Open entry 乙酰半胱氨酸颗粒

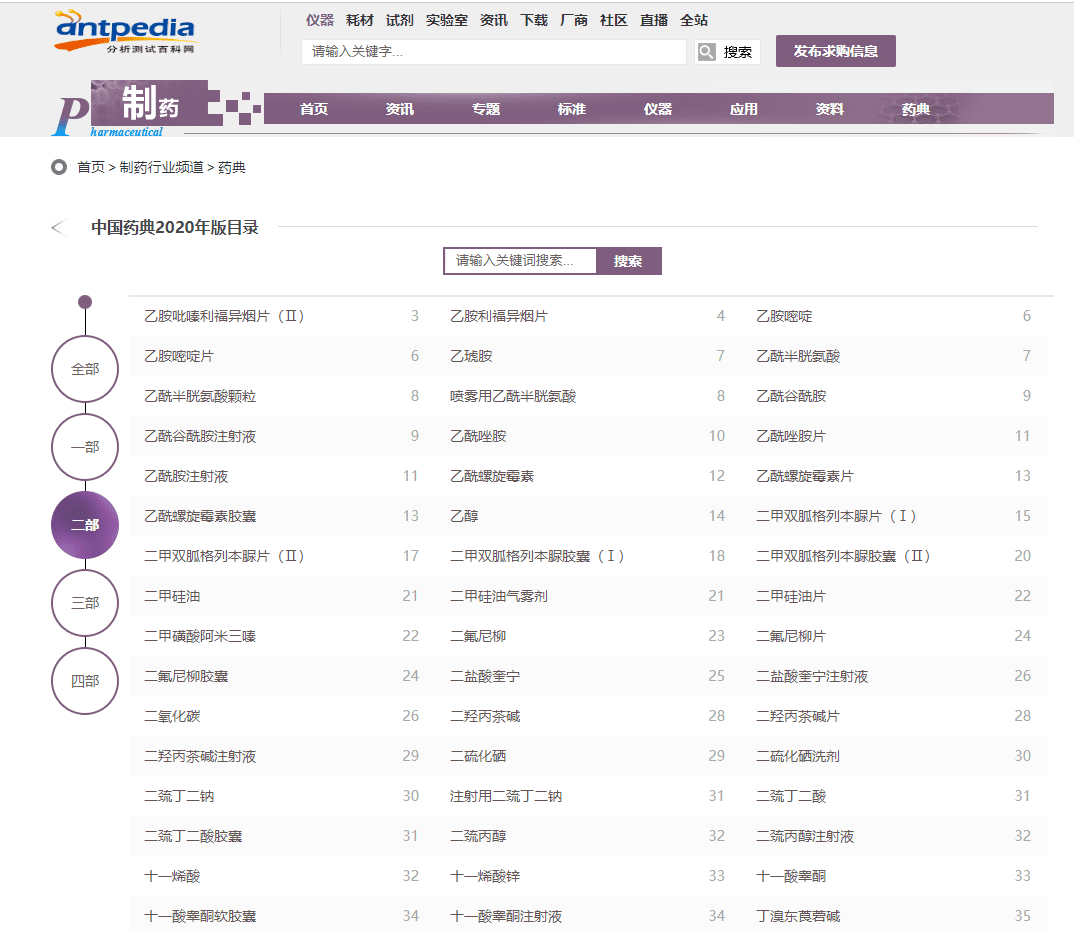[x=200, y=396]
